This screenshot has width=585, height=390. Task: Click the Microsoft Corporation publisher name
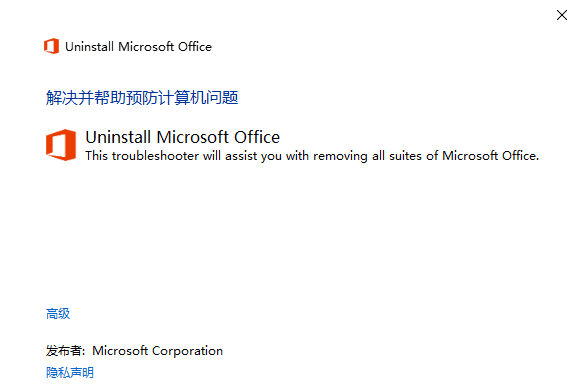click(x=157, y=351)
